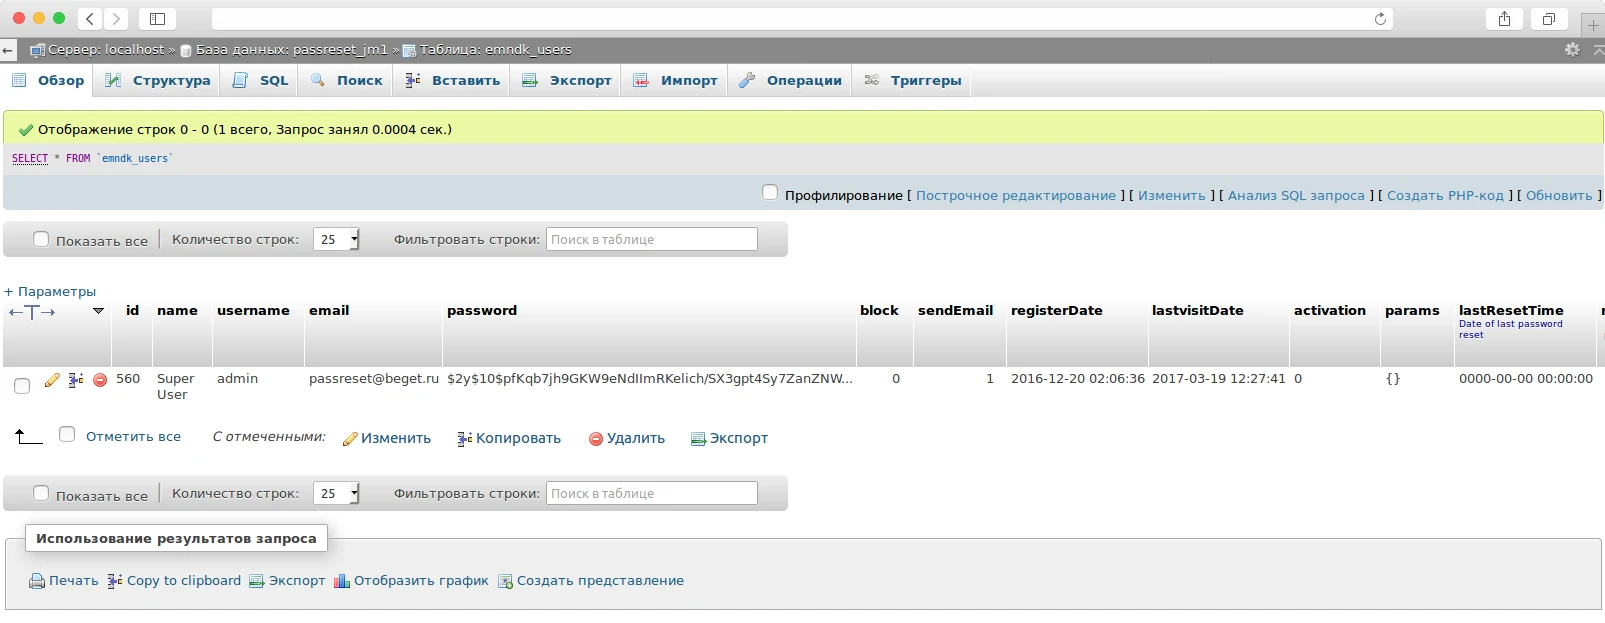Screen dimensions: 1605x623
Task: Go forward with Safari's forward arrow
Action: [x=116, y=18]
